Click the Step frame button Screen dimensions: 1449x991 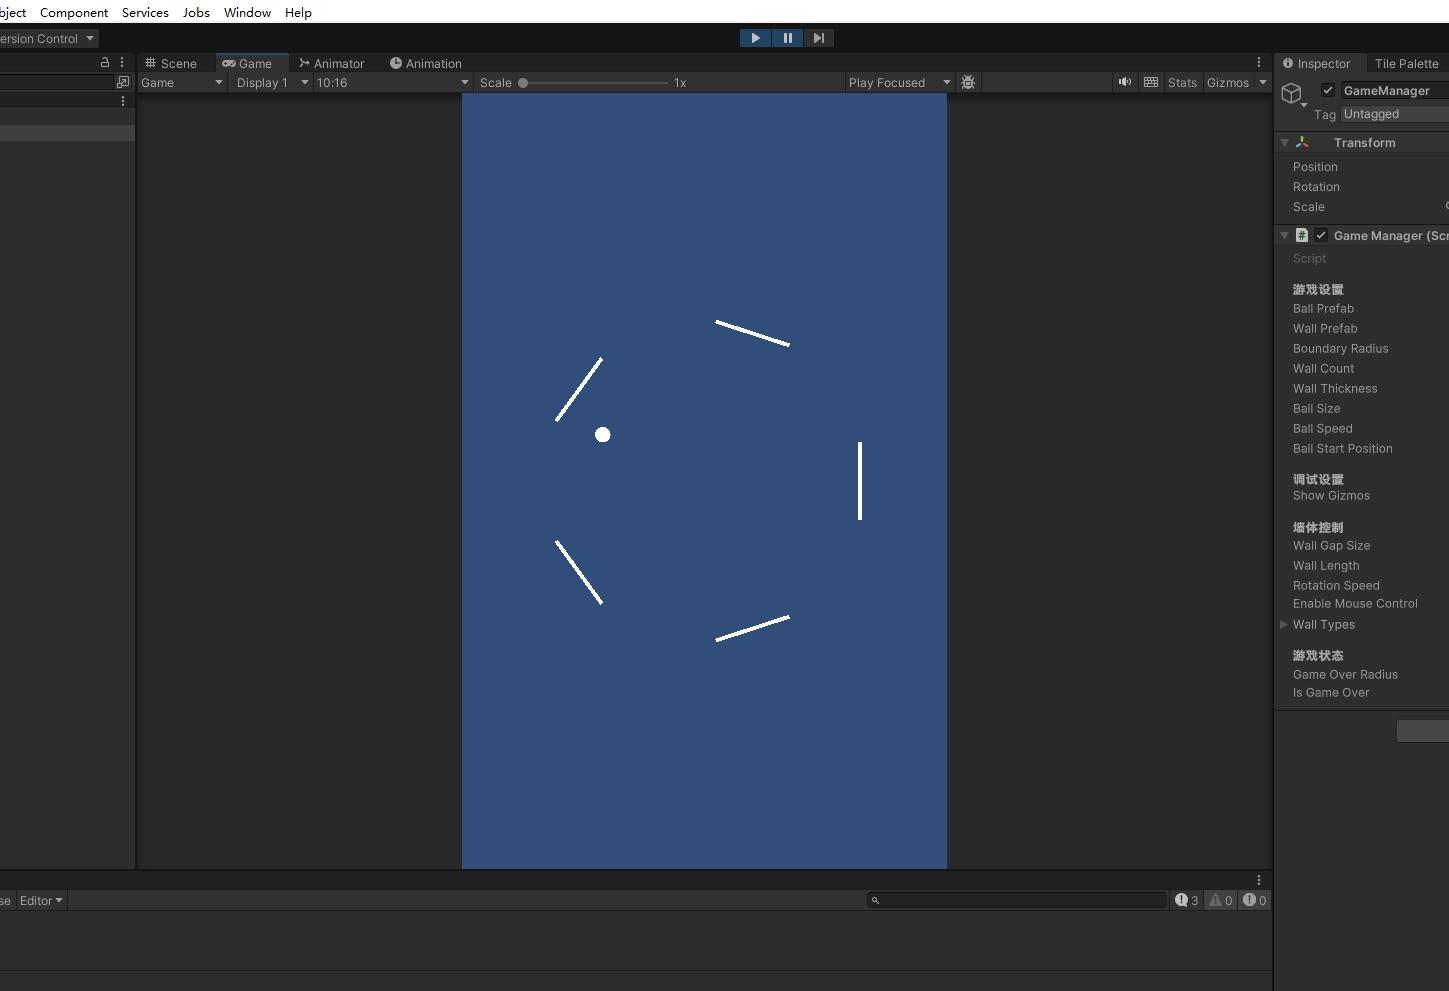coord(819,38)
